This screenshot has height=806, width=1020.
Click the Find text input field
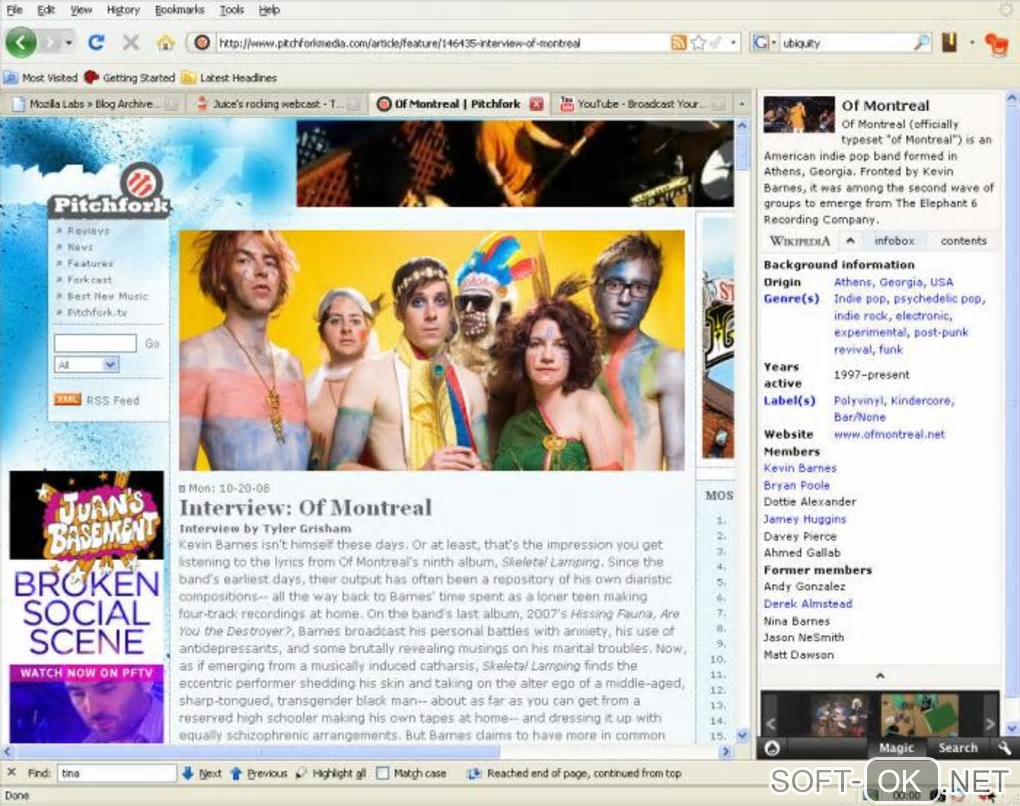point(116,773)
